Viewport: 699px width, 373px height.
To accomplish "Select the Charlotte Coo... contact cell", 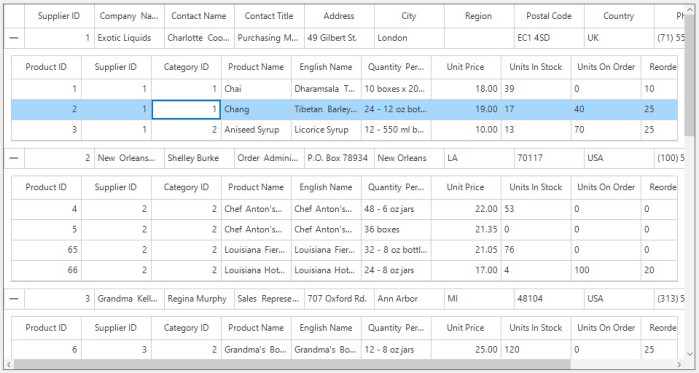I will click(x=199, y=38).
